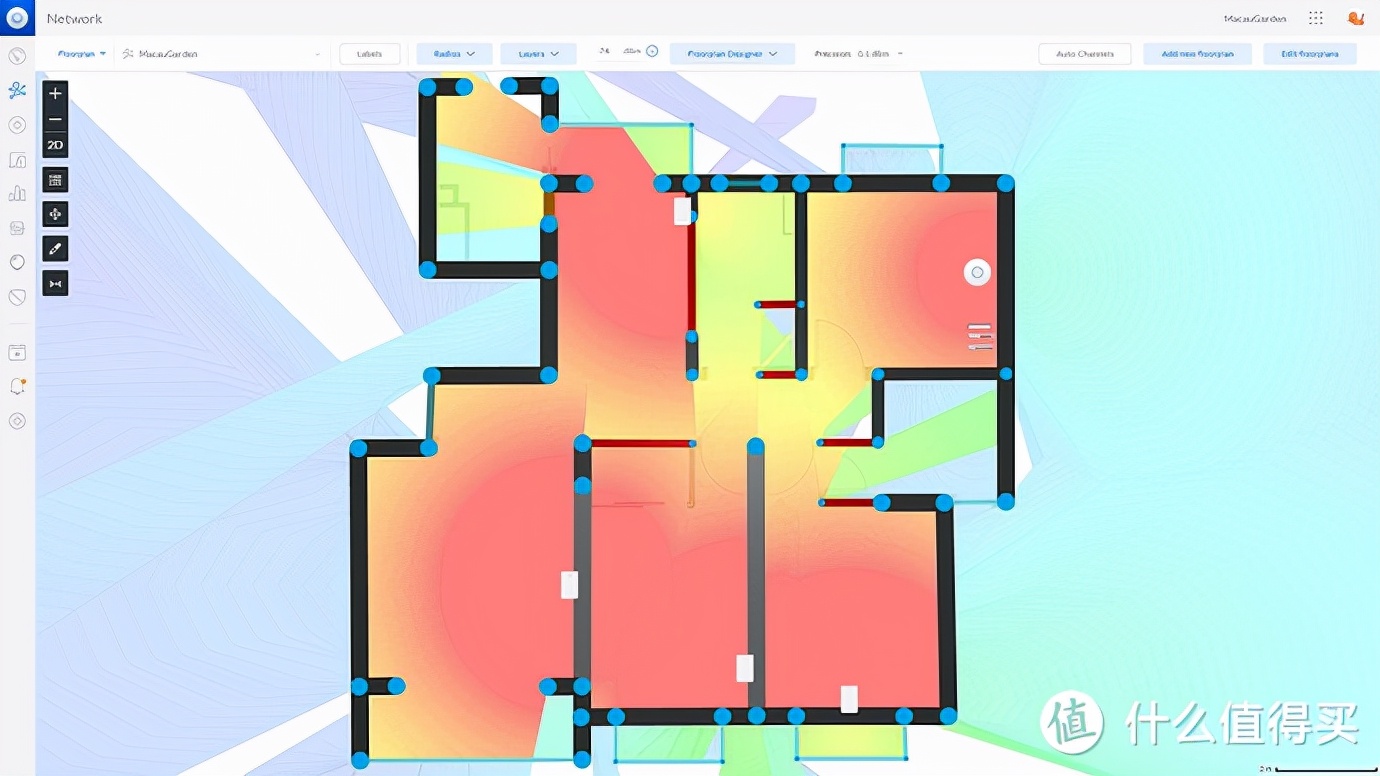Open the Floorplan Designer dropdown
Screen dimensions: 1380x776
(732, 54)
